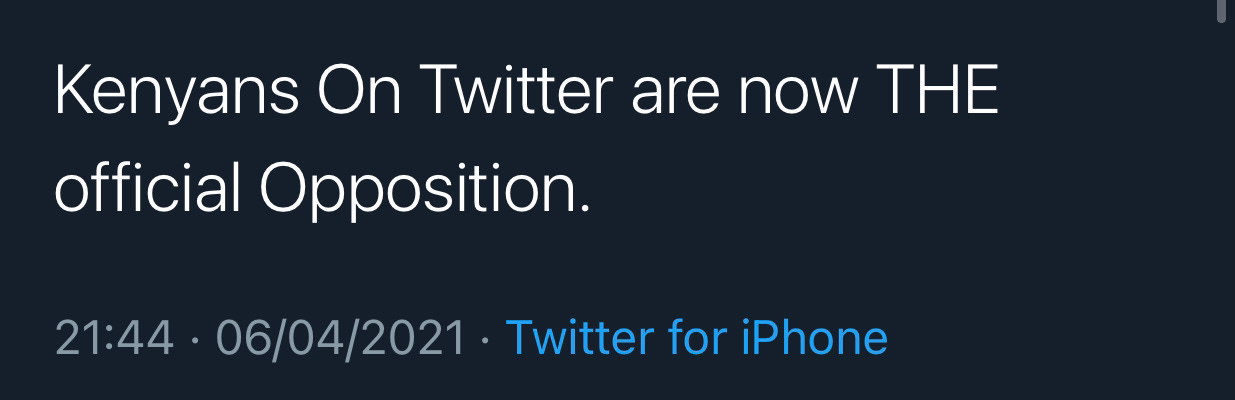Screen dimensions: 1235x400
Task: Click the 06/04/2021 date
Action: pyautogui.click(x=342, y=337)
